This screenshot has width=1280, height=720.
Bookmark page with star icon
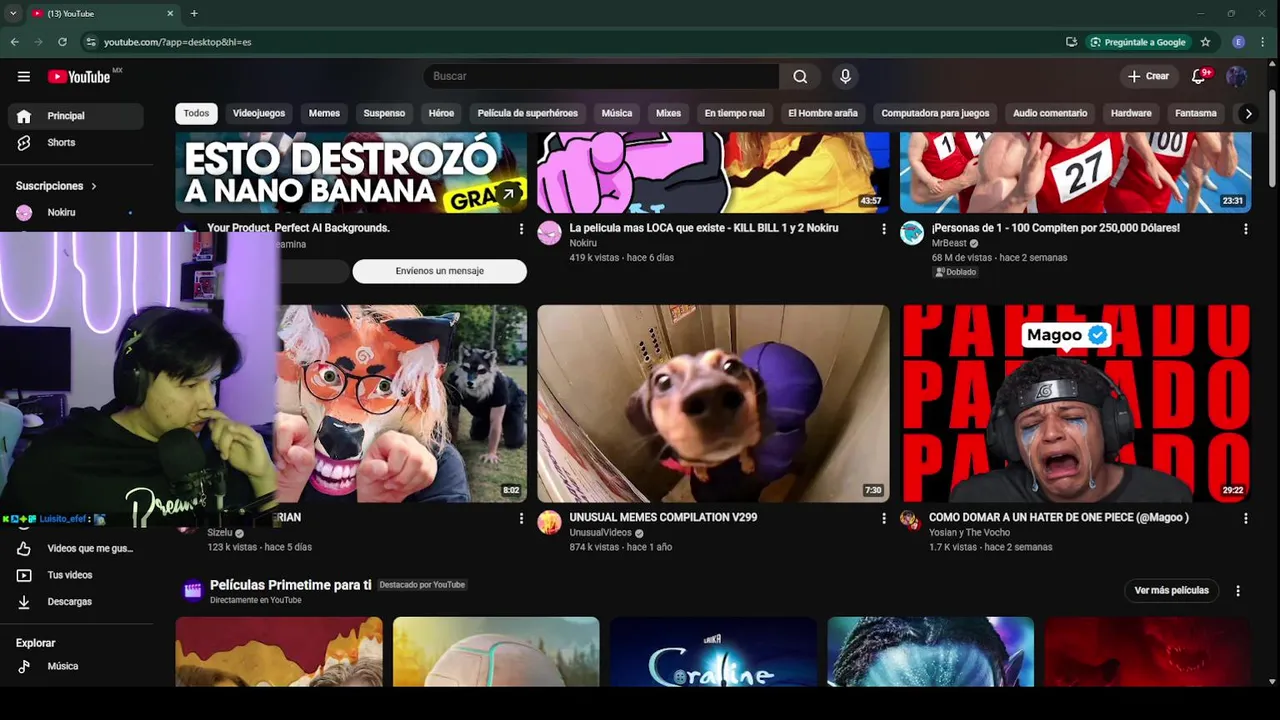[1205, 42]
